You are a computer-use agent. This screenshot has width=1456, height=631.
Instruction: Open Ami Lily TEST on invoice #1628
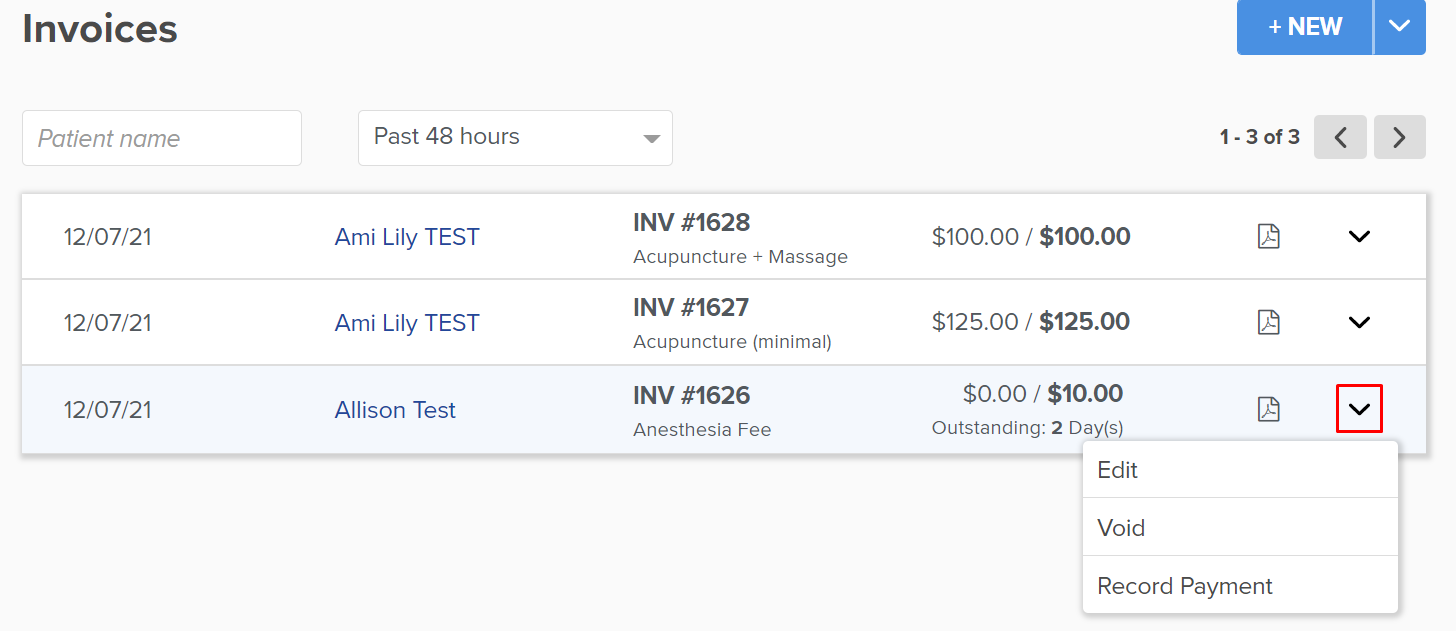407,237
